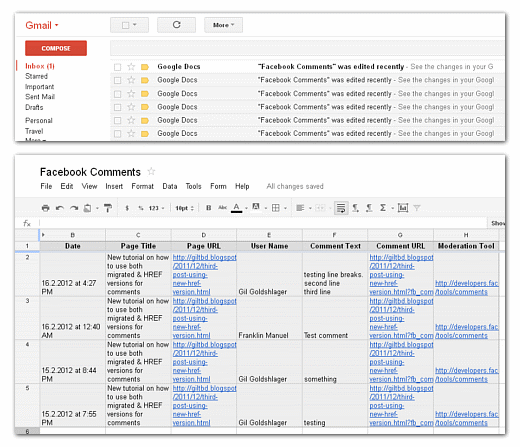Select the 'Moderation Tool' header cell

click(466, 246)
